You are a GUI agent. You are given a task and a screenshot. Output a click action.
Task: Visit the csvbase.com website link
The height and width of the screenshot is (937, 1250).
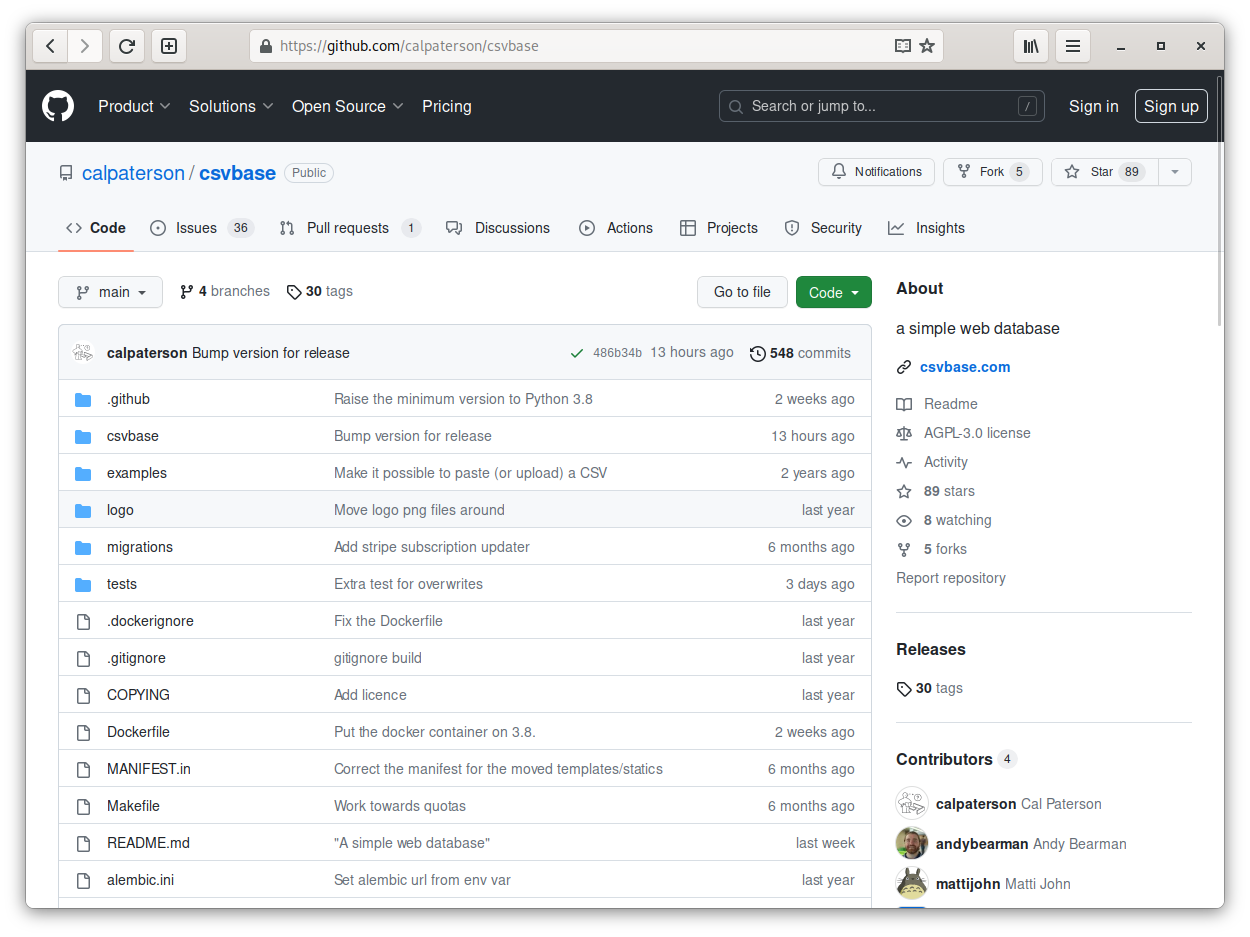964,367
